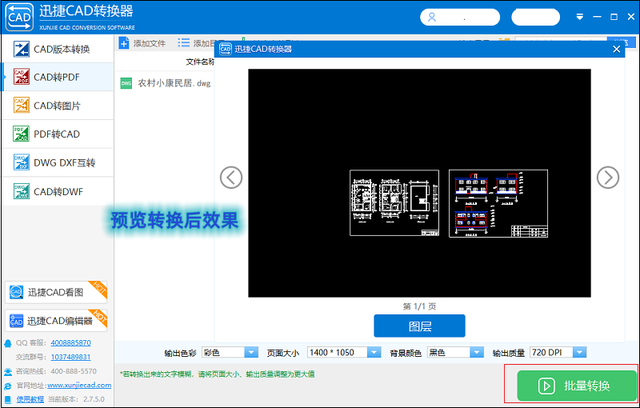Click the add-directory list icon

[184, 43]
